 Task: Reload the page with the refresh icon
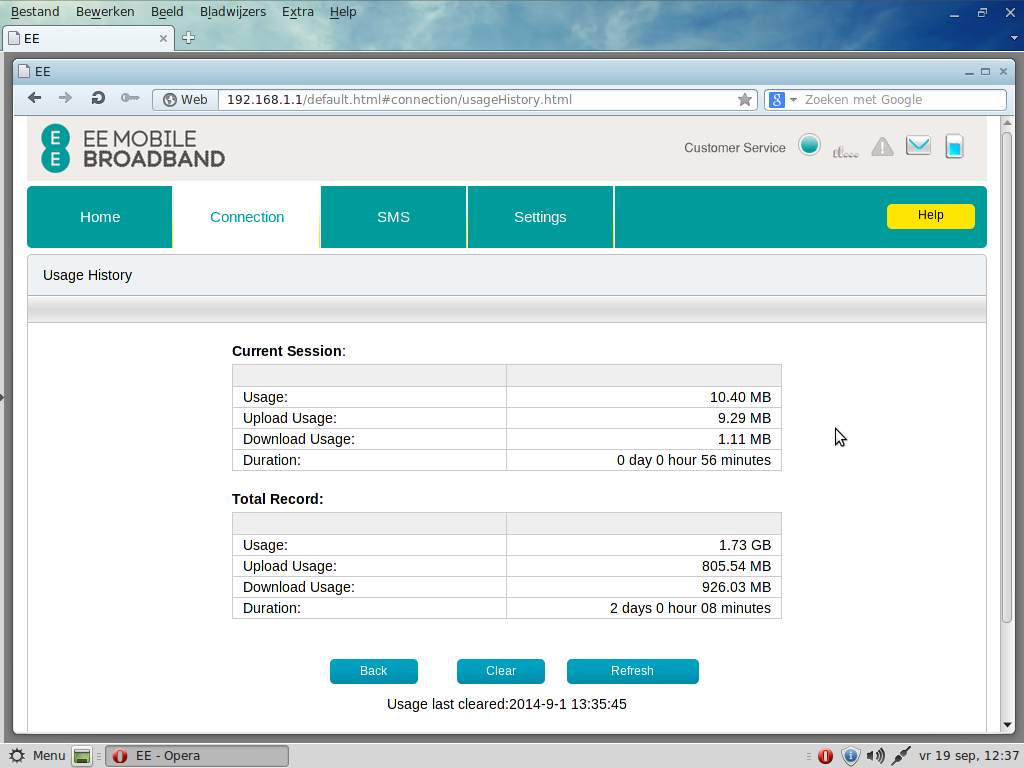pyautogui.click(x=98, y=98)
